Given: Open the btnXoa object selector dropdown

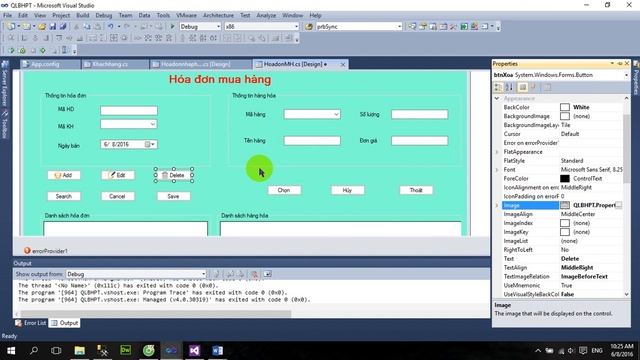Looking at the screenshot, I should click(626, 75).
